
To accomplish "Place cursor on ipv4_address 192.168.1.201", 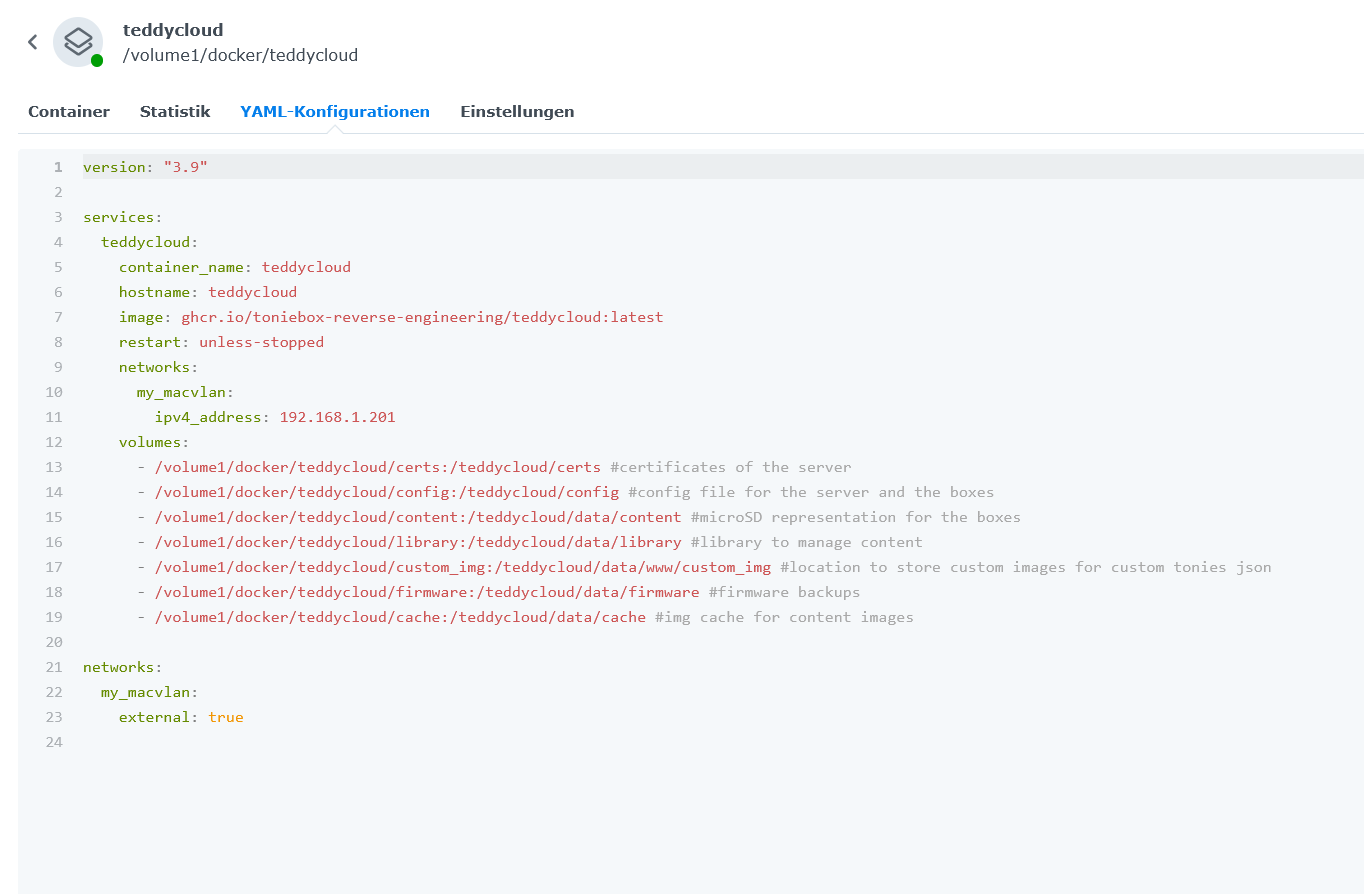I will (337, 417).
